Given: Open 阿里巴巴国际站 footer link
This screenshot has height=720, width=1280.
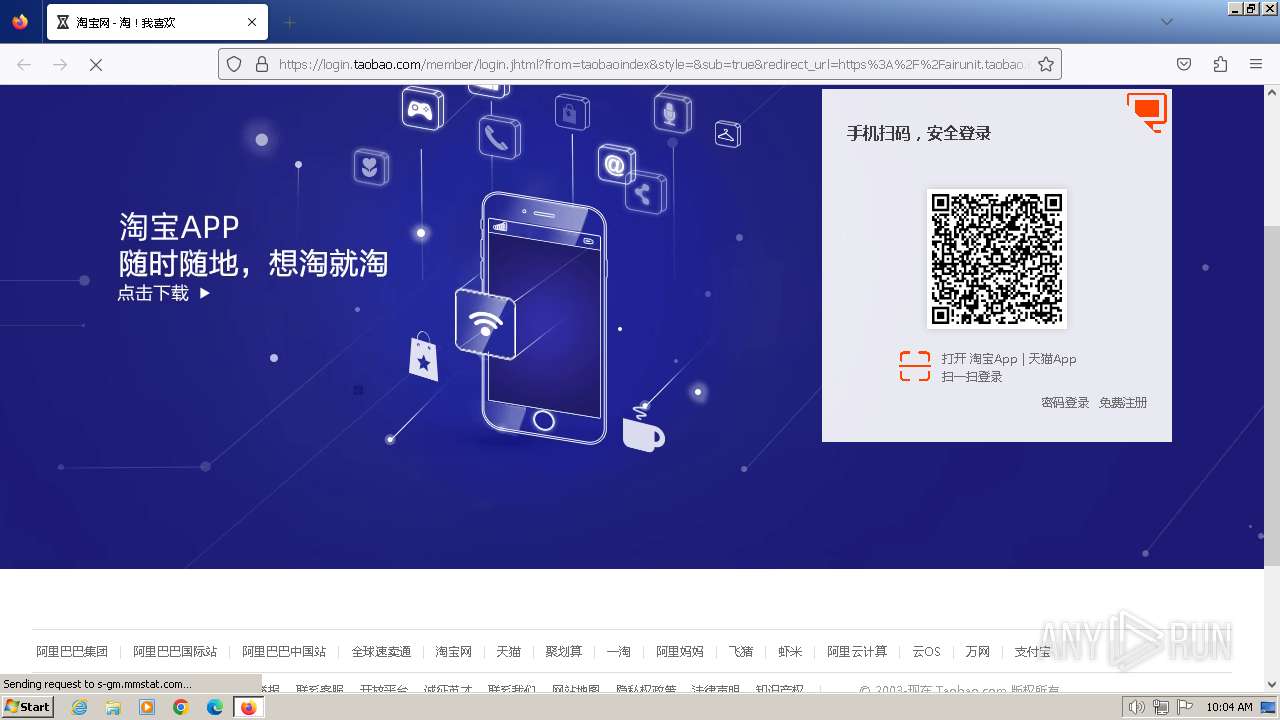Looking at the screenshot, I should [x=175, y=651].
